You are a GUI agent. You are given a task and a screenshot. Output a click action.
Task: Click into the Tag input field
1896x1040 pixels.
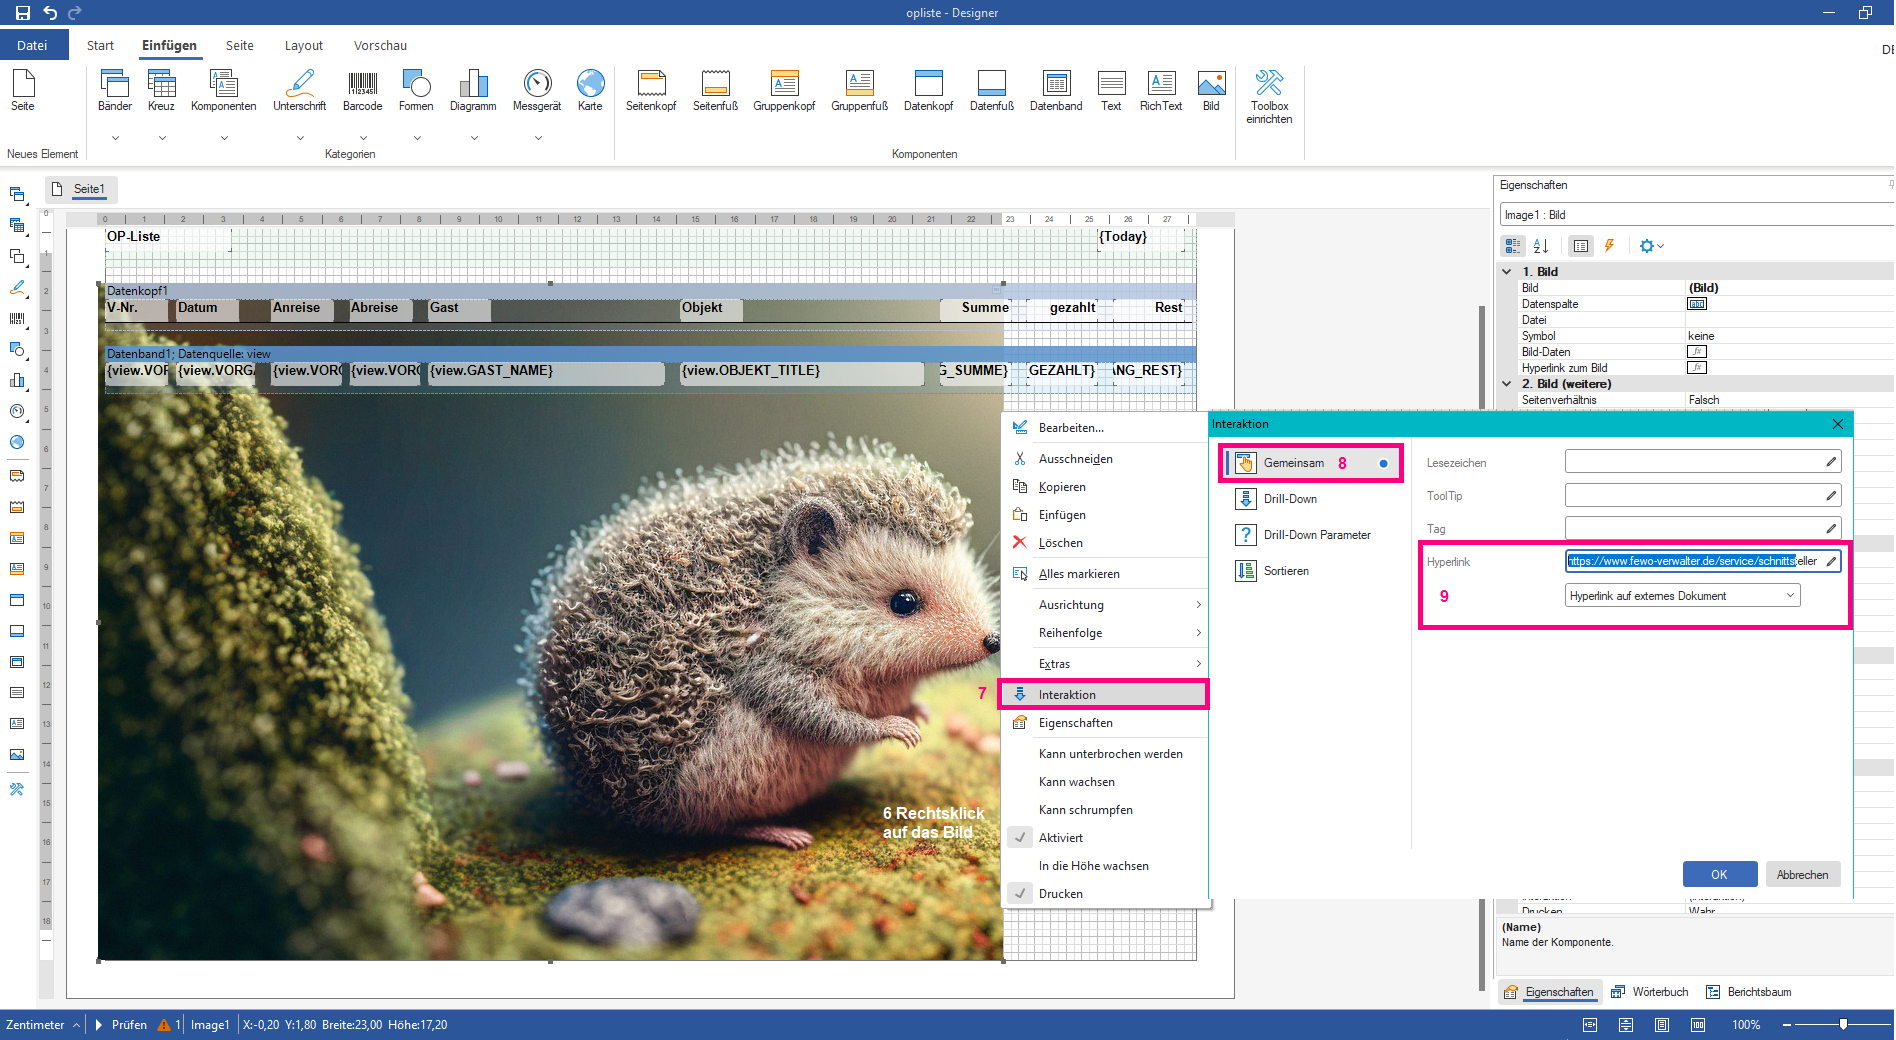point(1702,528)
